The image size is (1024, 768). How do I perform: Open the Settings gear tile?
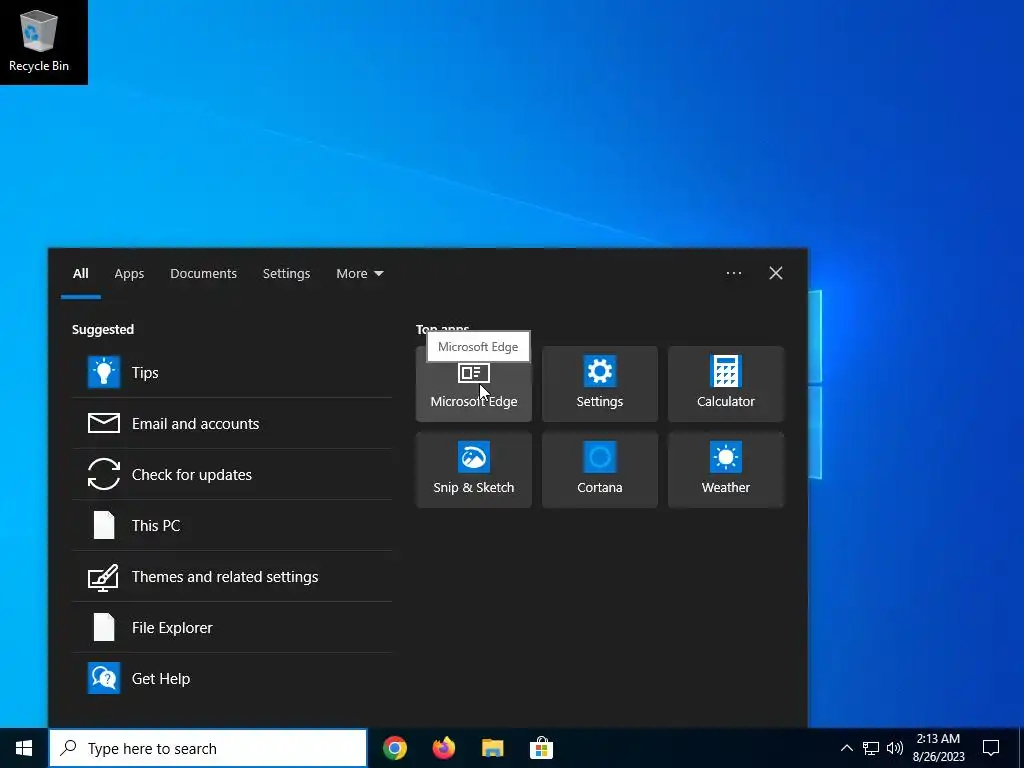pos(600,384)
